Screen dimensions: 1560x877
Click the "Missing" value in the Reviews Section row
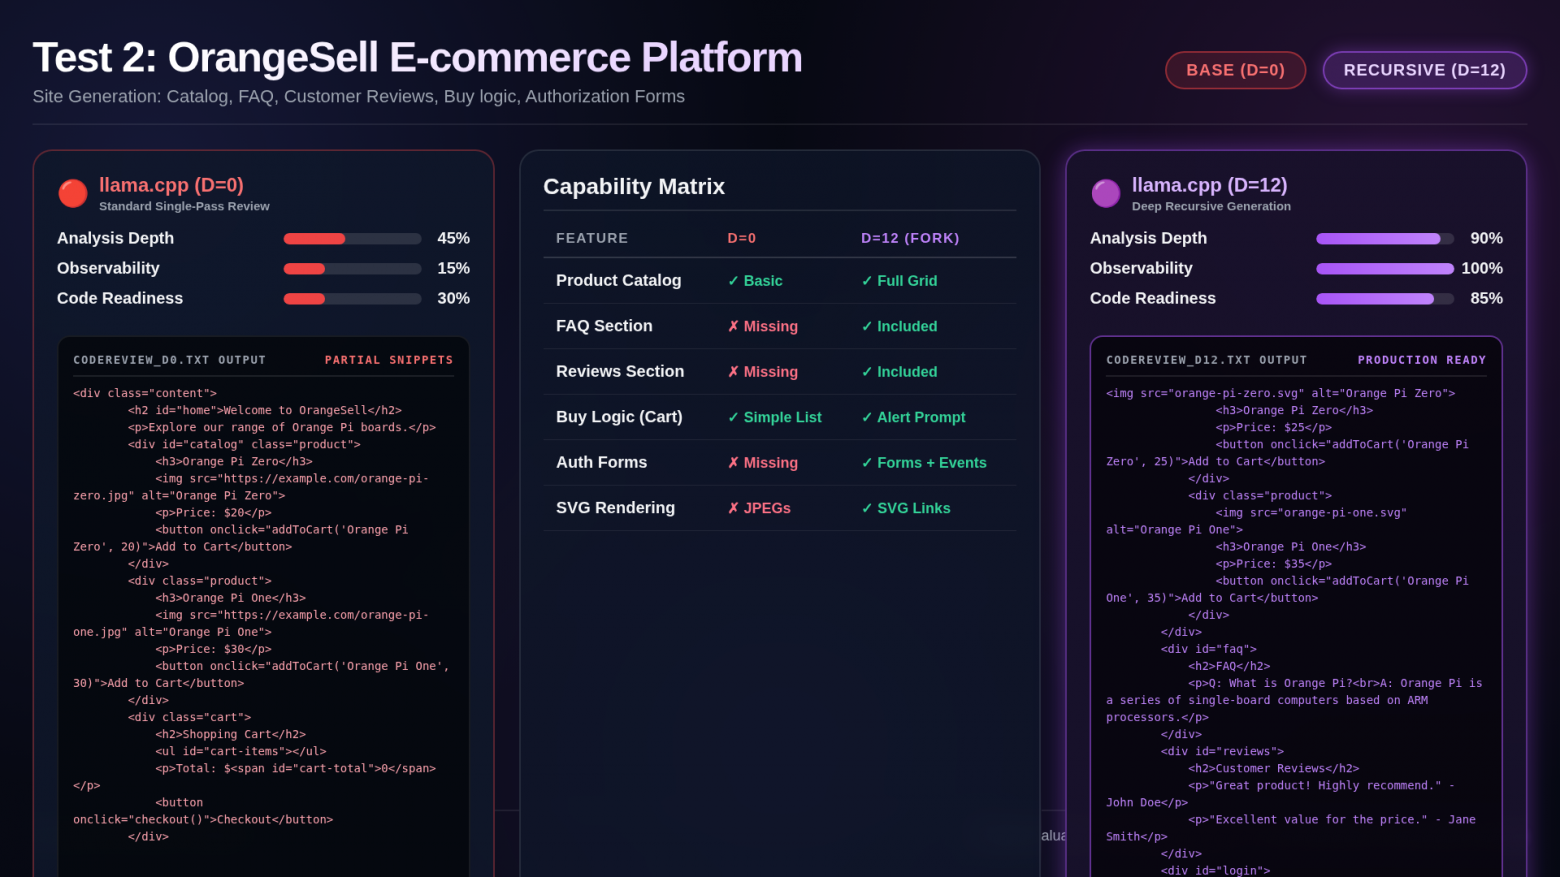[x=763, y=372]
